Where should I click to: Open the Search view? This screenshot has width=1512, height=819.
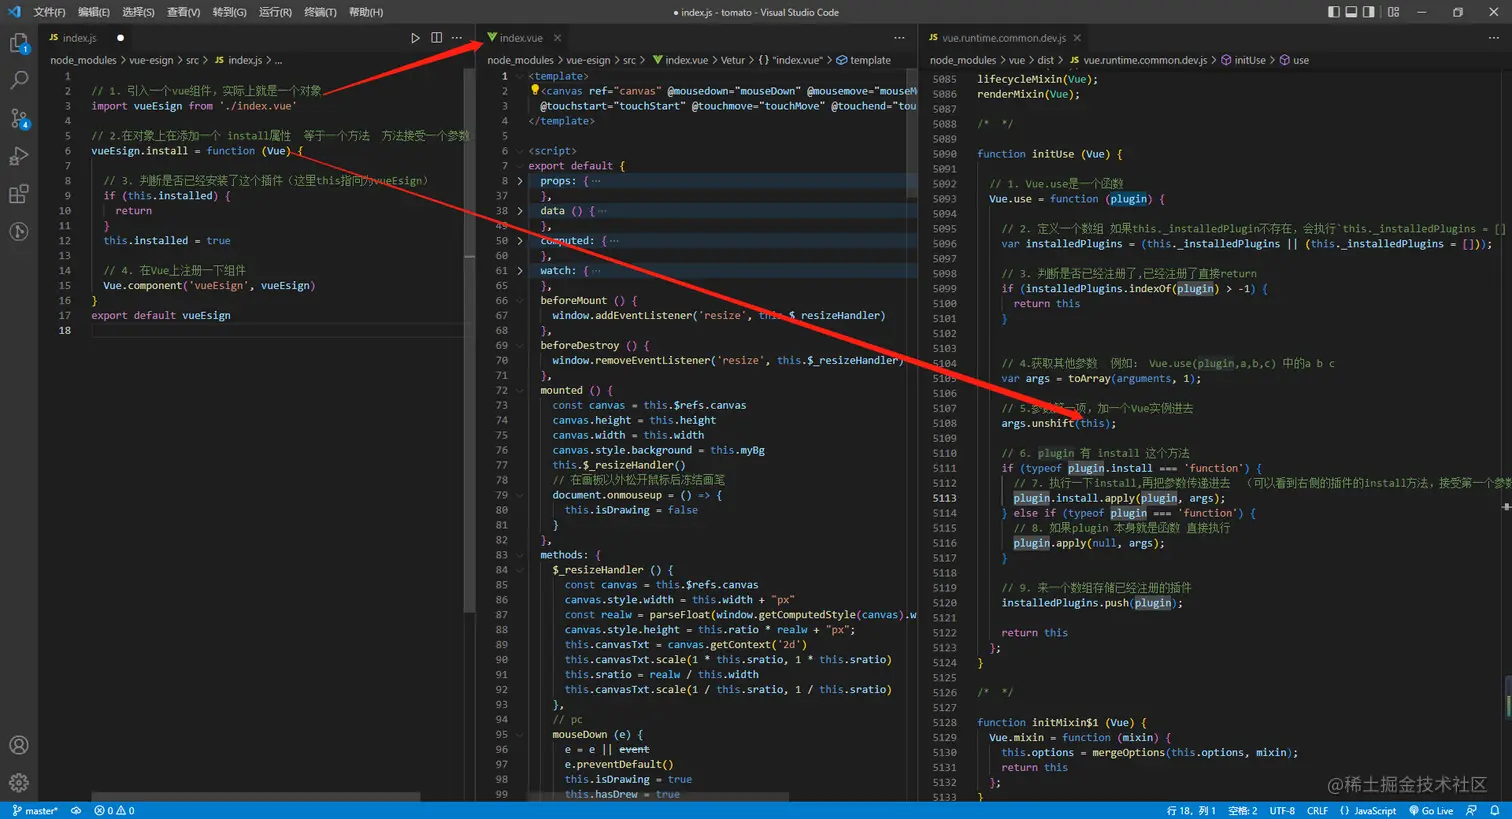pos(18,81)
